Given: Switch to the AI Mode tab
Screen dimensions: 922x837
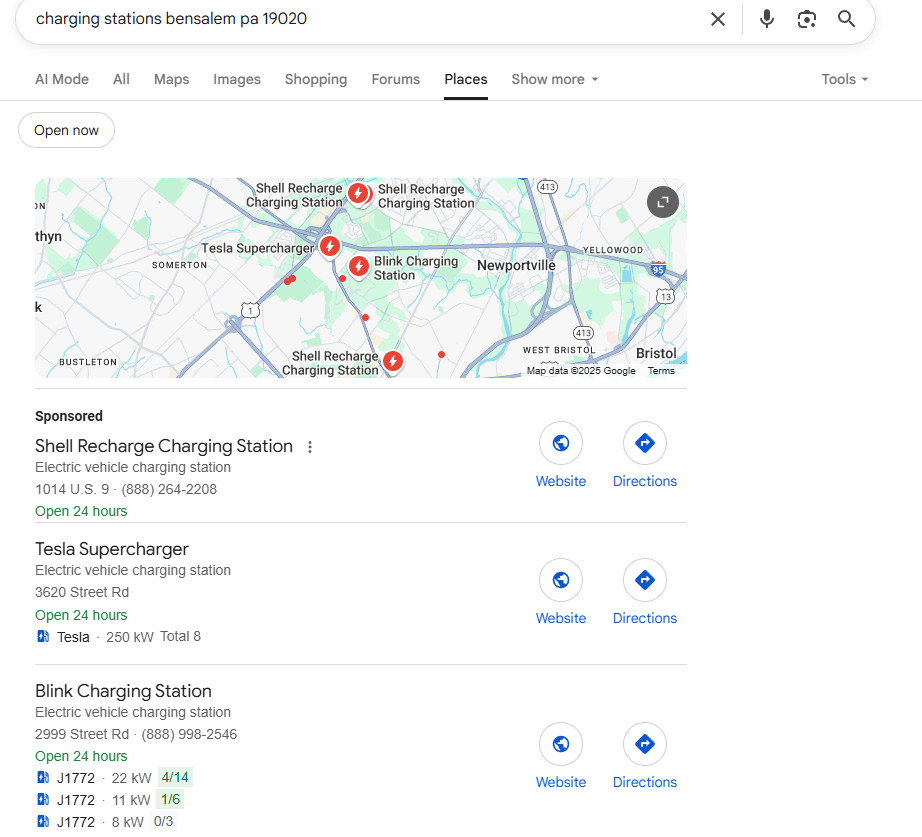Looking at the screenshot, I should [x=62, y=79].
